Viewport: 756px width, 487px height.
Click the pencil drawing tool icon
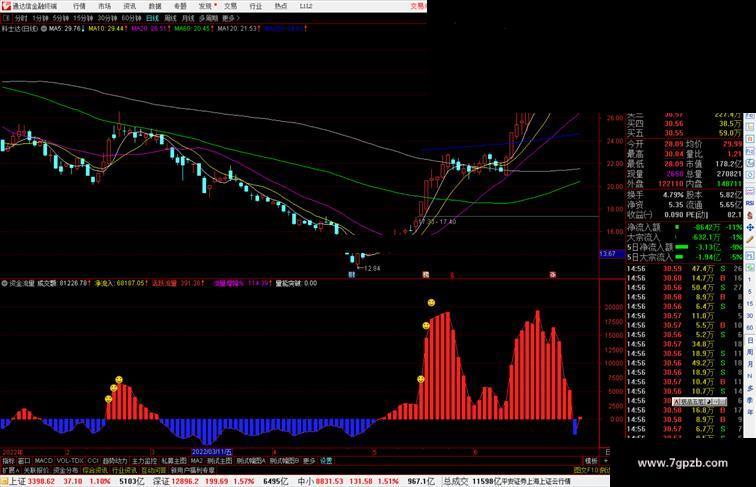(x=750, y=239)
